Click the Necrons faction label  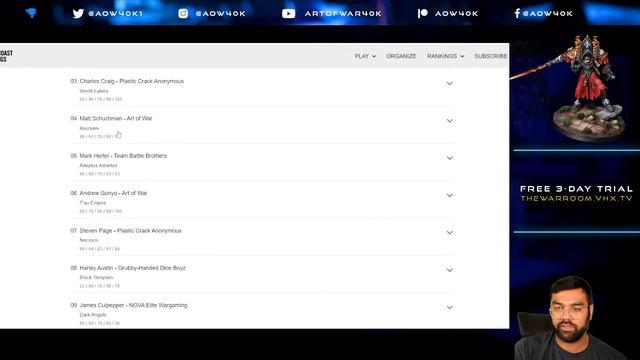click(x=89, y=240)
